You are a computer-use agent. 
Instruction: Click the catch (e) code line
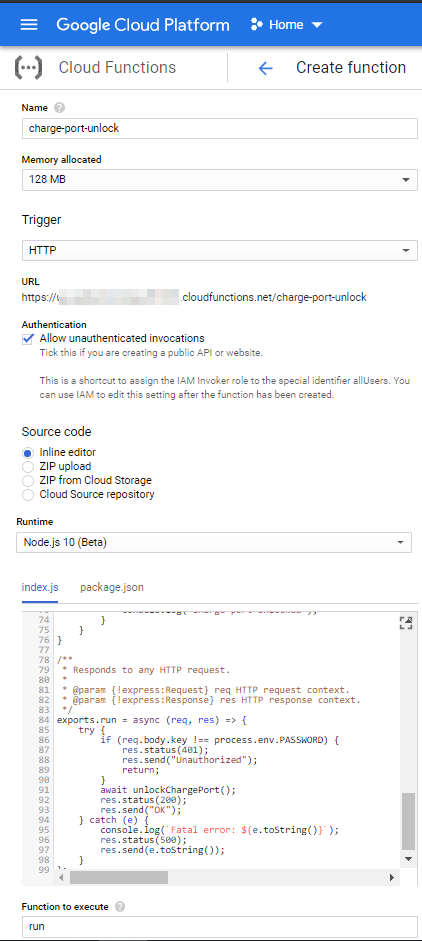point(116,820)
